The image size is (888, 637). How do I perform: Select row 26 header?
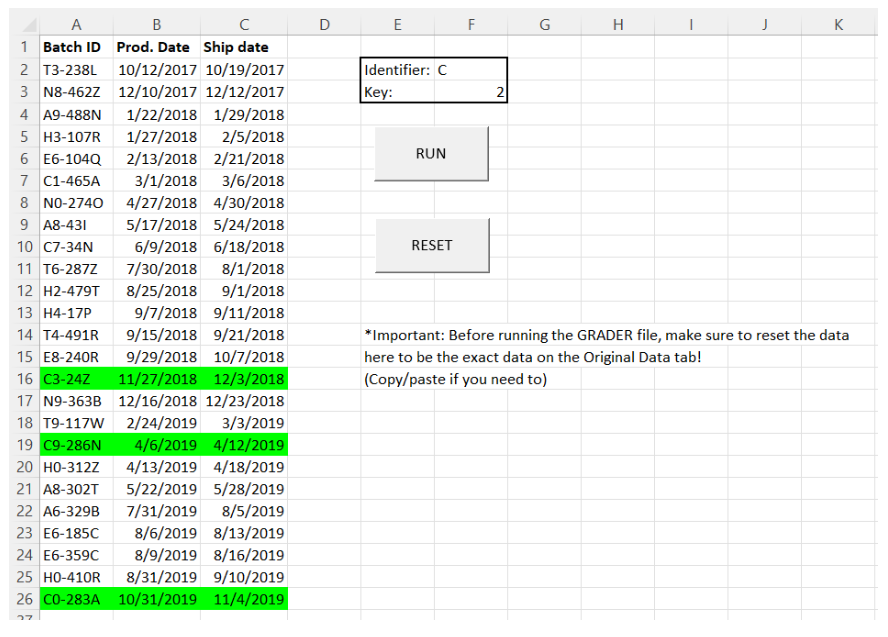[23, 598]
